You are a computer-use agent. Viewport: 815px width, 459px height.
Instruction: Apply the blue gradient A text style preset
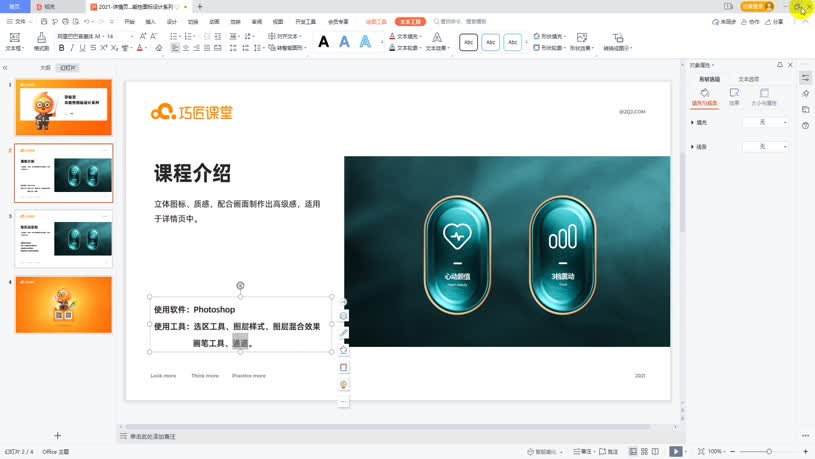point(344,42)
